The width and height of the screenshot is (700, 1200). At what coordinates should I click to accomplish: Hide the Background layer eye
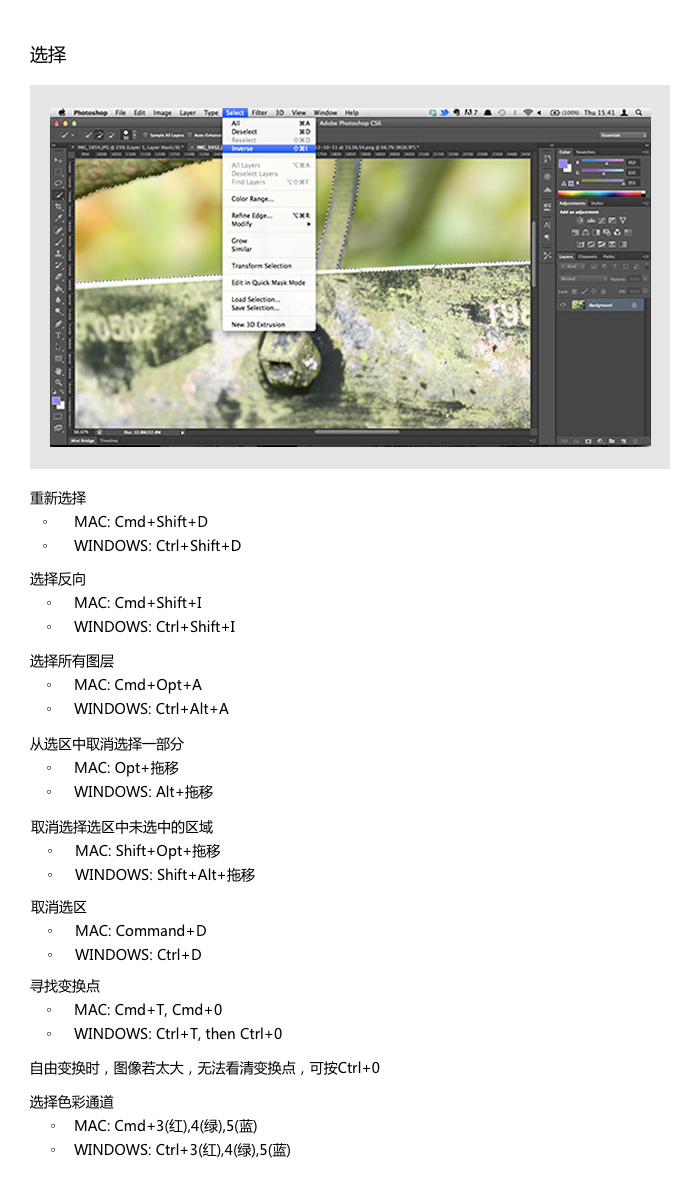563,304
